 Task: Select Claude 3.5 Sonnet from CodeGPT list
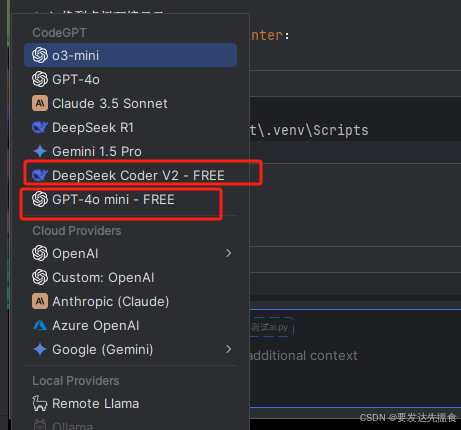click(x=130, y=103)
